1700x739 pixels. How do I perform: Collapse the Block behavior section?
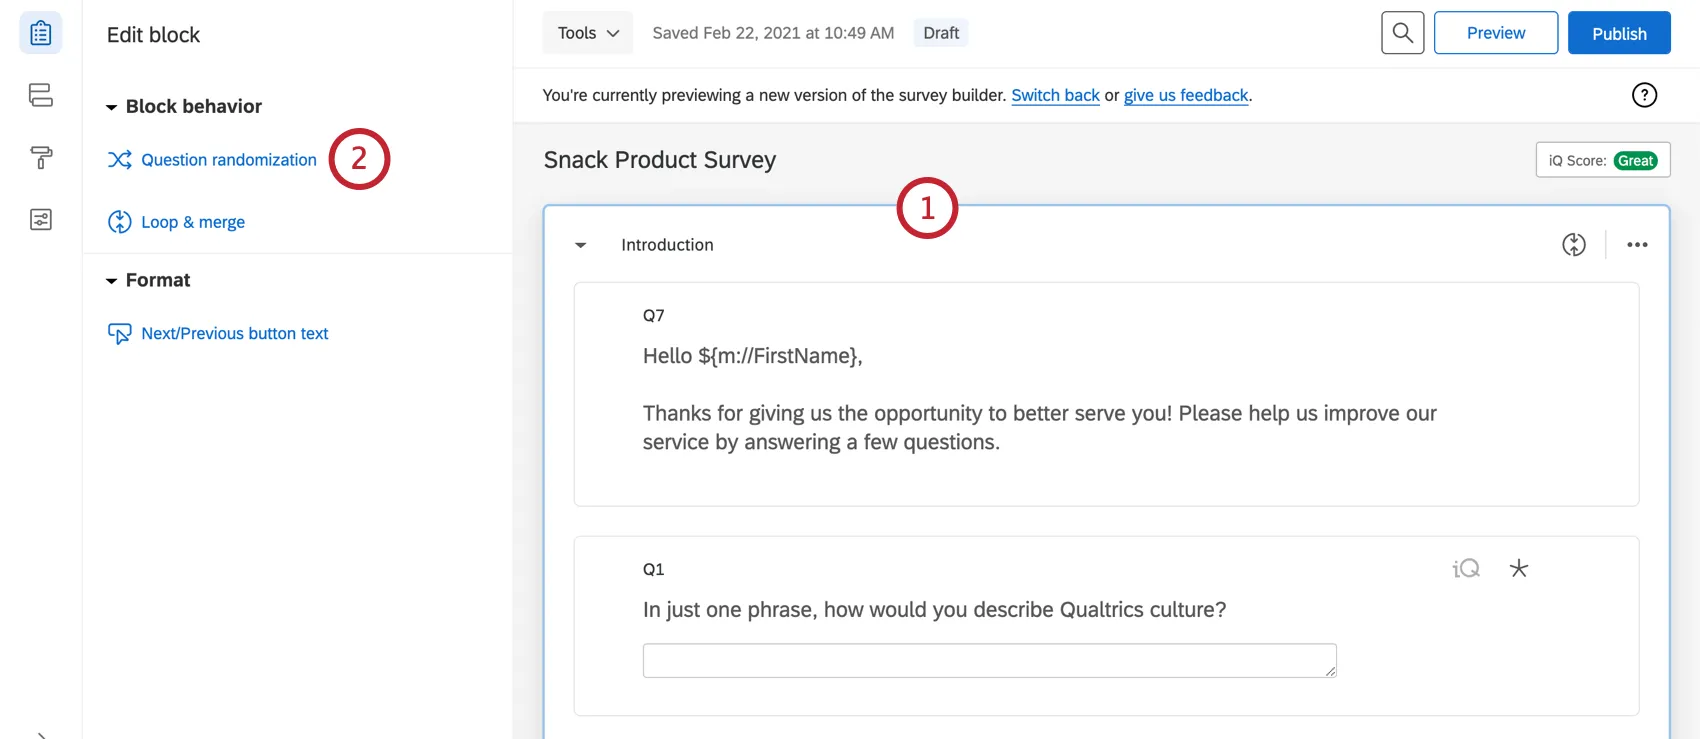click(112, 107)
